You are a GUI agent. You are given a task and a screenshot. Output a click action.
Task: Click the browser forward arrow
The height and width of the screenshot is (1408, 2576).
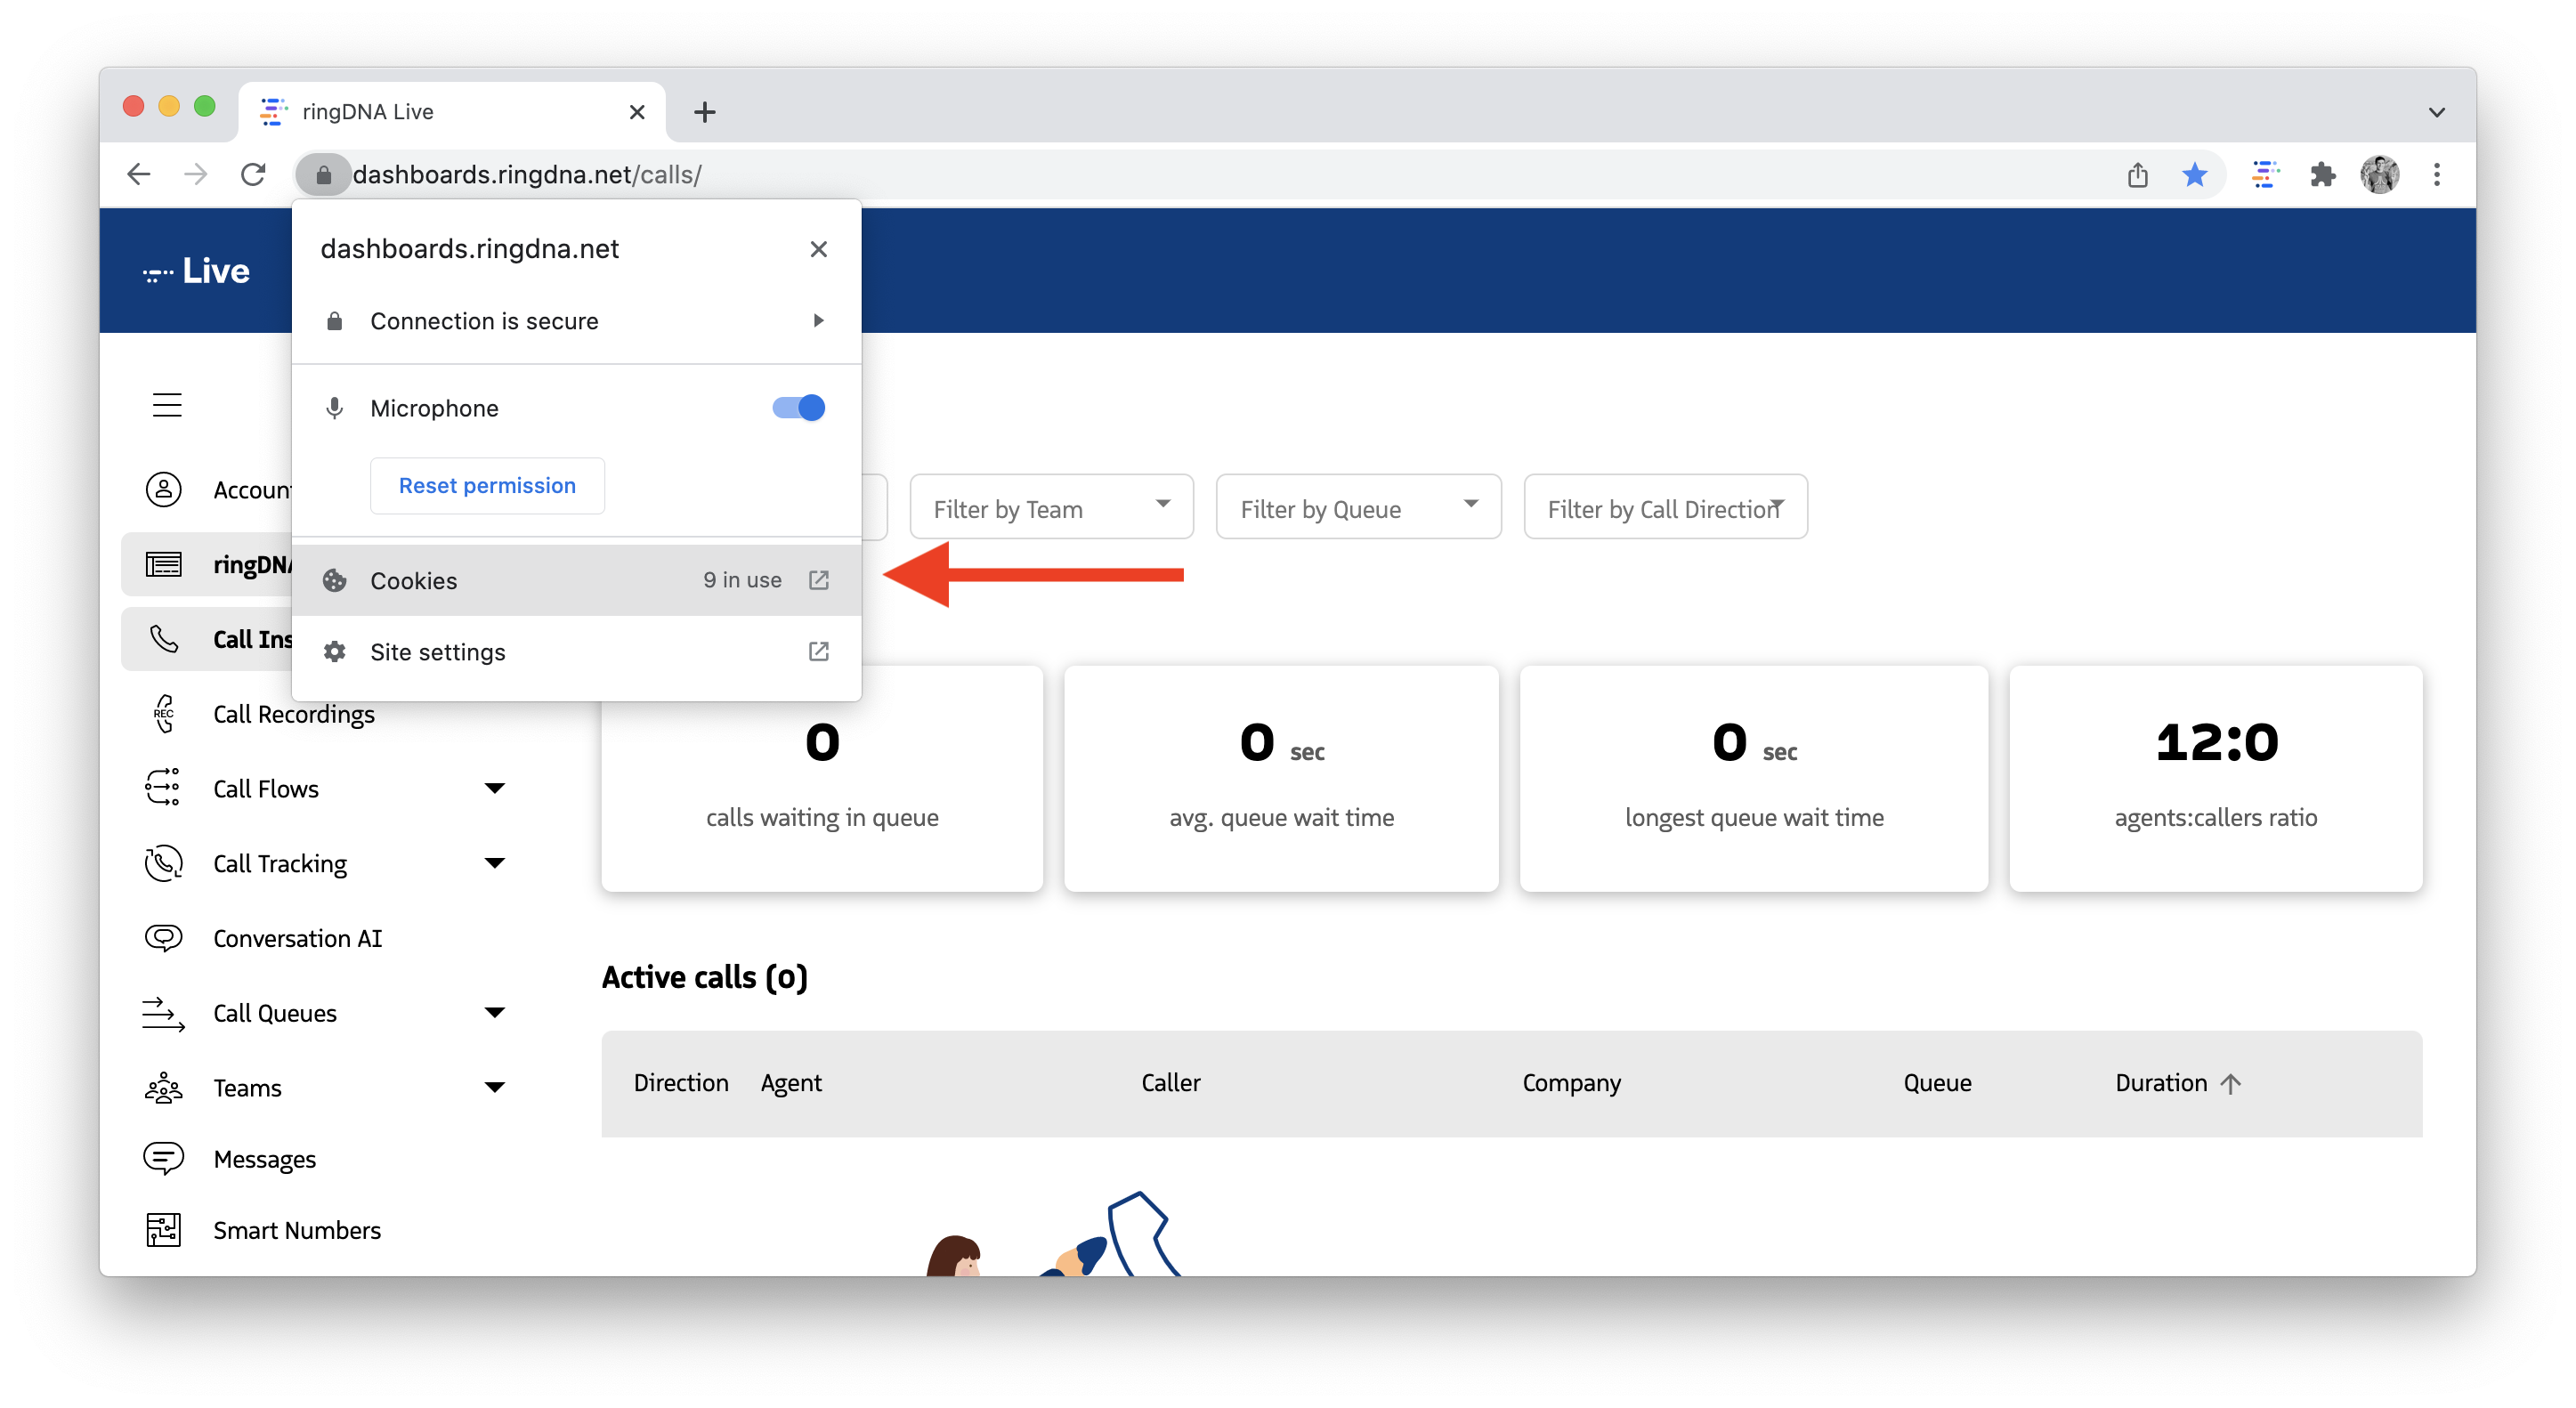click(x=196, y=174)
